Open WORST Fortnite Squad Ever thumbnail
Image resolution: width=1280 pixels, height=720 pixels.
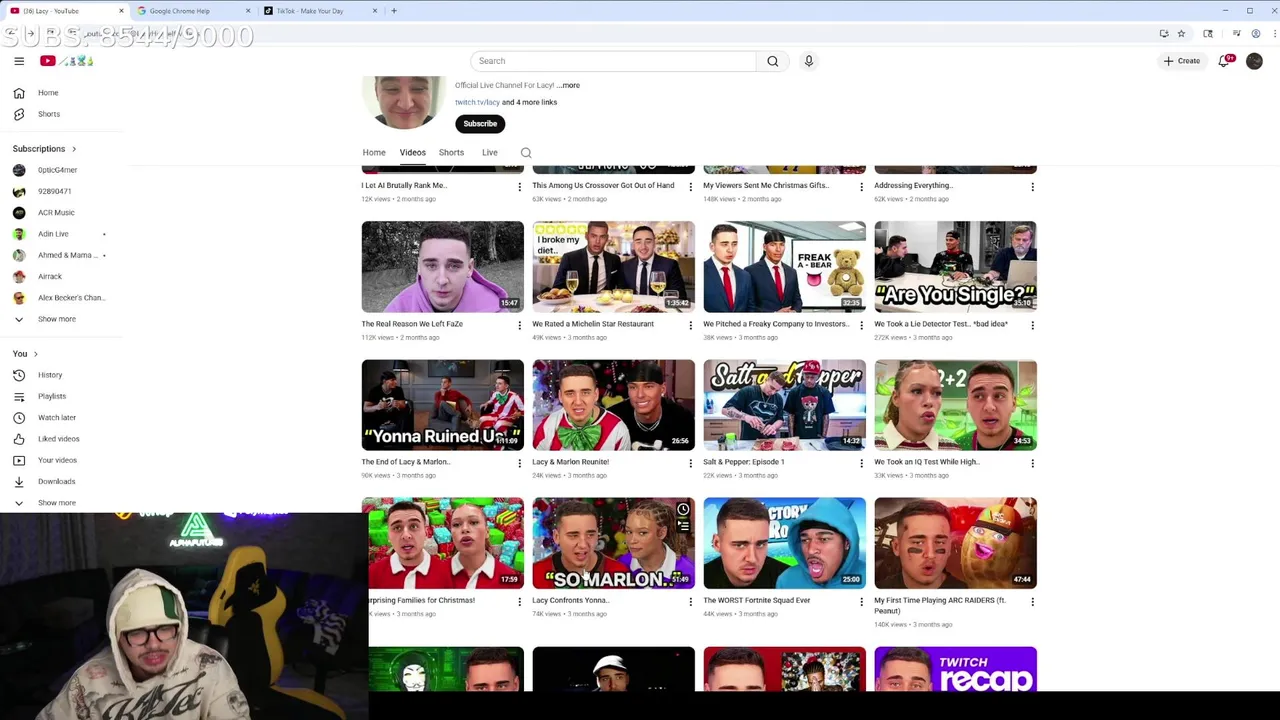point(784,543)
